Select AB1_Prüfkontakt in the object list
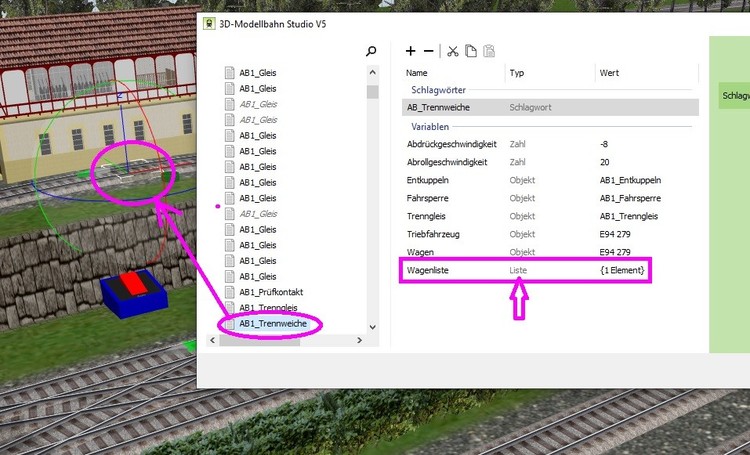 coord(271,292)
